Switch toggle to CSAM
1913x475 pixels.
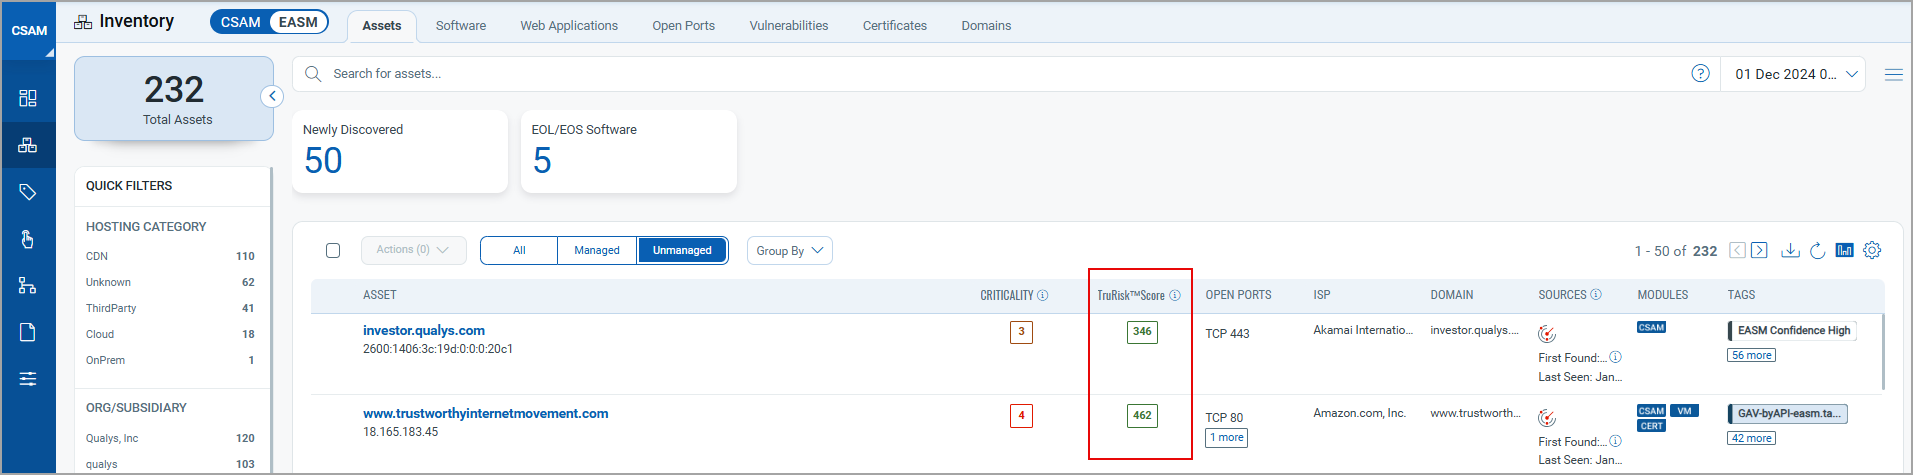click(x=240, y=22)
